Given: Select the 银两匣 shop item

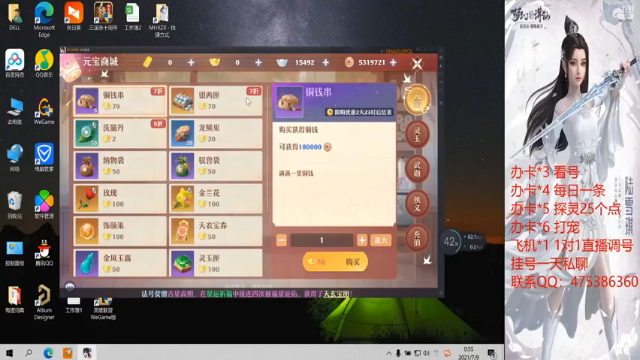Looking at the screenshot, I should (x=216, y=101).
